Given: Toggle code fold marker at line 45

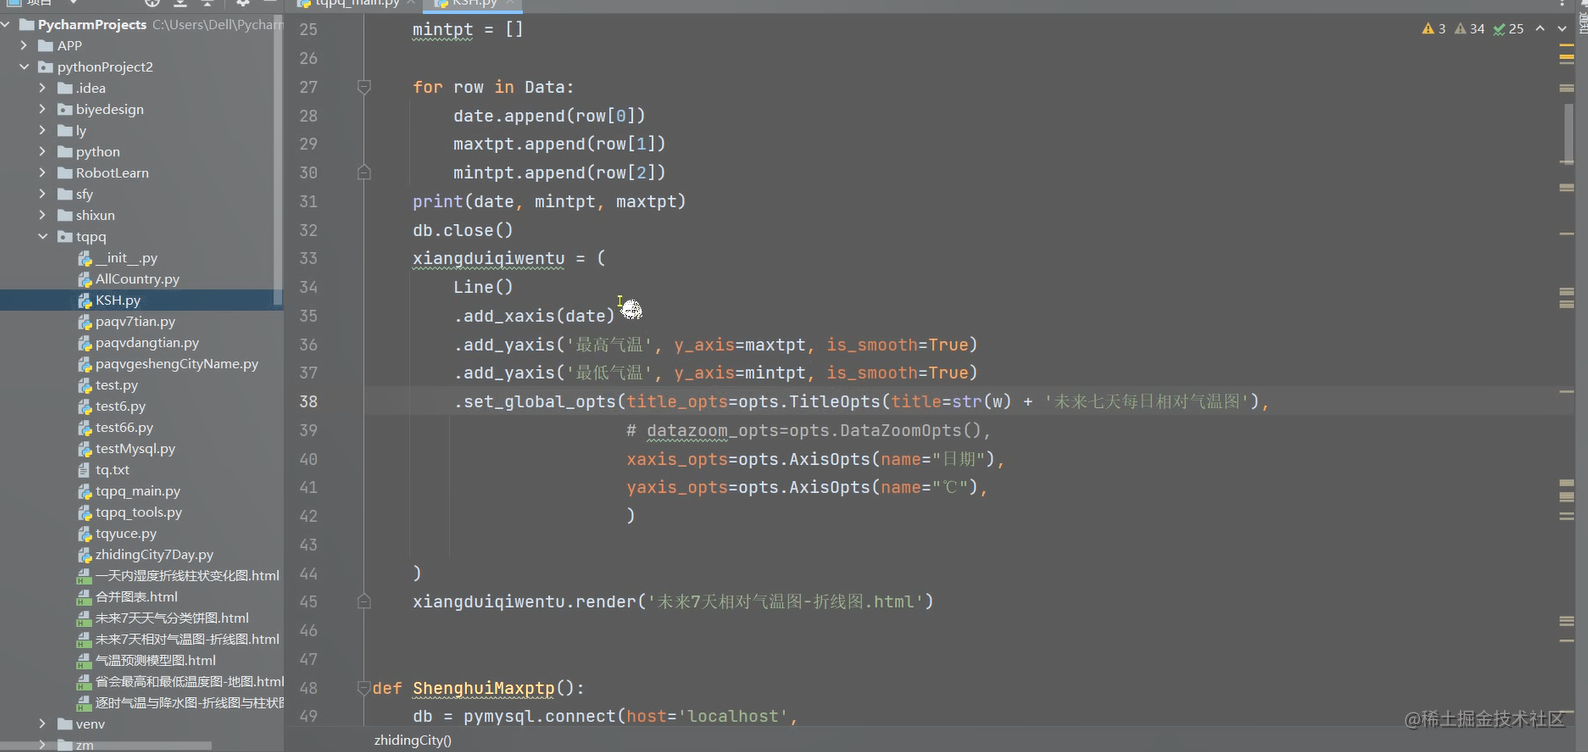Looking at the screenshot, I should coord(364,602).
